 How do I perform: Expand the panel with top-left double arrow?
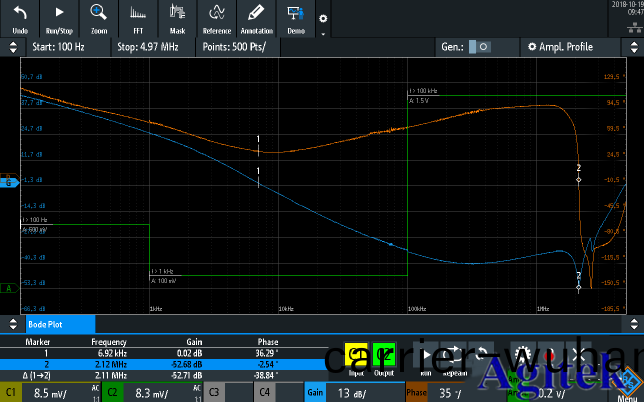pyautogui.click(x=11, y=47)
